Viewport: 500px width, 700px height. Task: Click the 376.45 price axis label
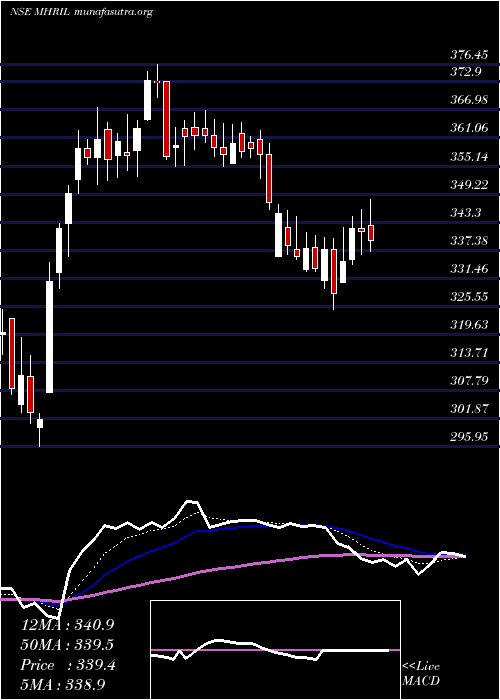tap(469, 55)
